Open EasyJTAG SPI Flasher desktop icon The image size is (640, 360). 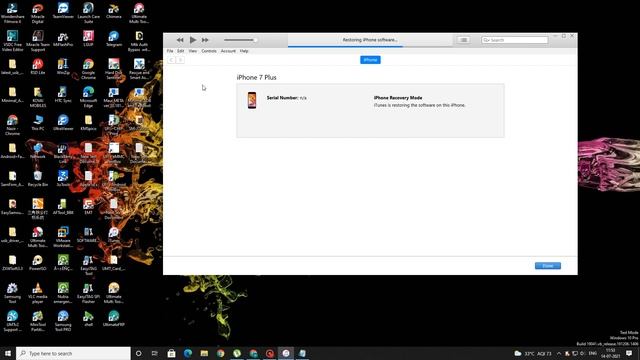[88, 293]
